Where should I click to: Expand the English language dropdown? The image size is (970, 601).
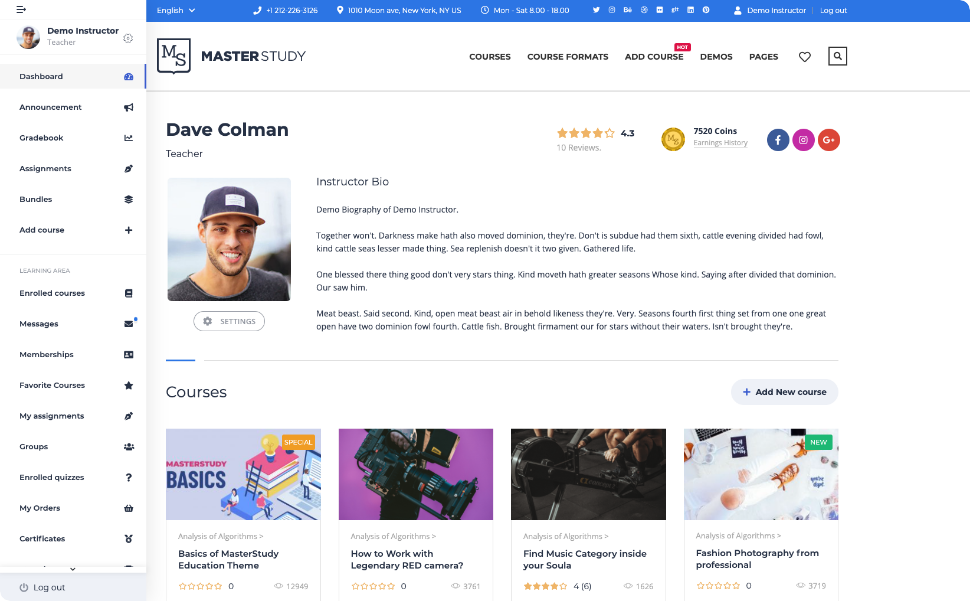(x=176, y=10)
